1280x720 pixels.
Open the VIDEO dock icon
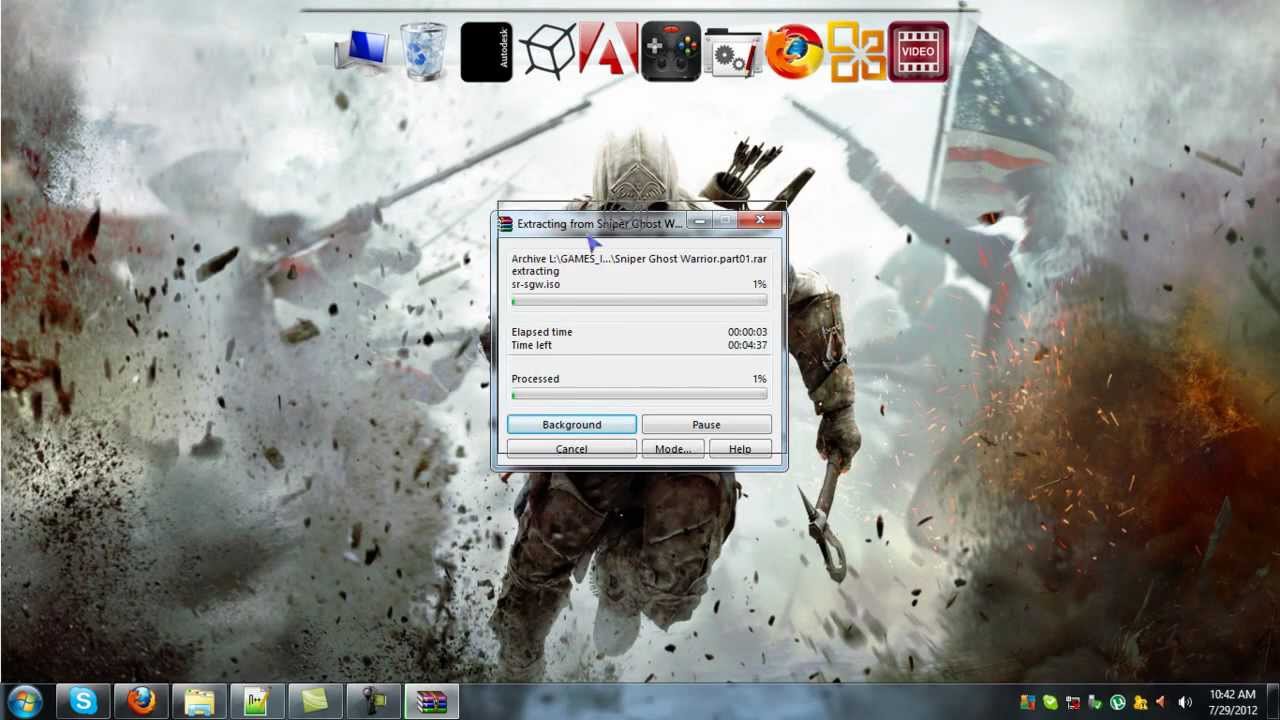point(918,52)
